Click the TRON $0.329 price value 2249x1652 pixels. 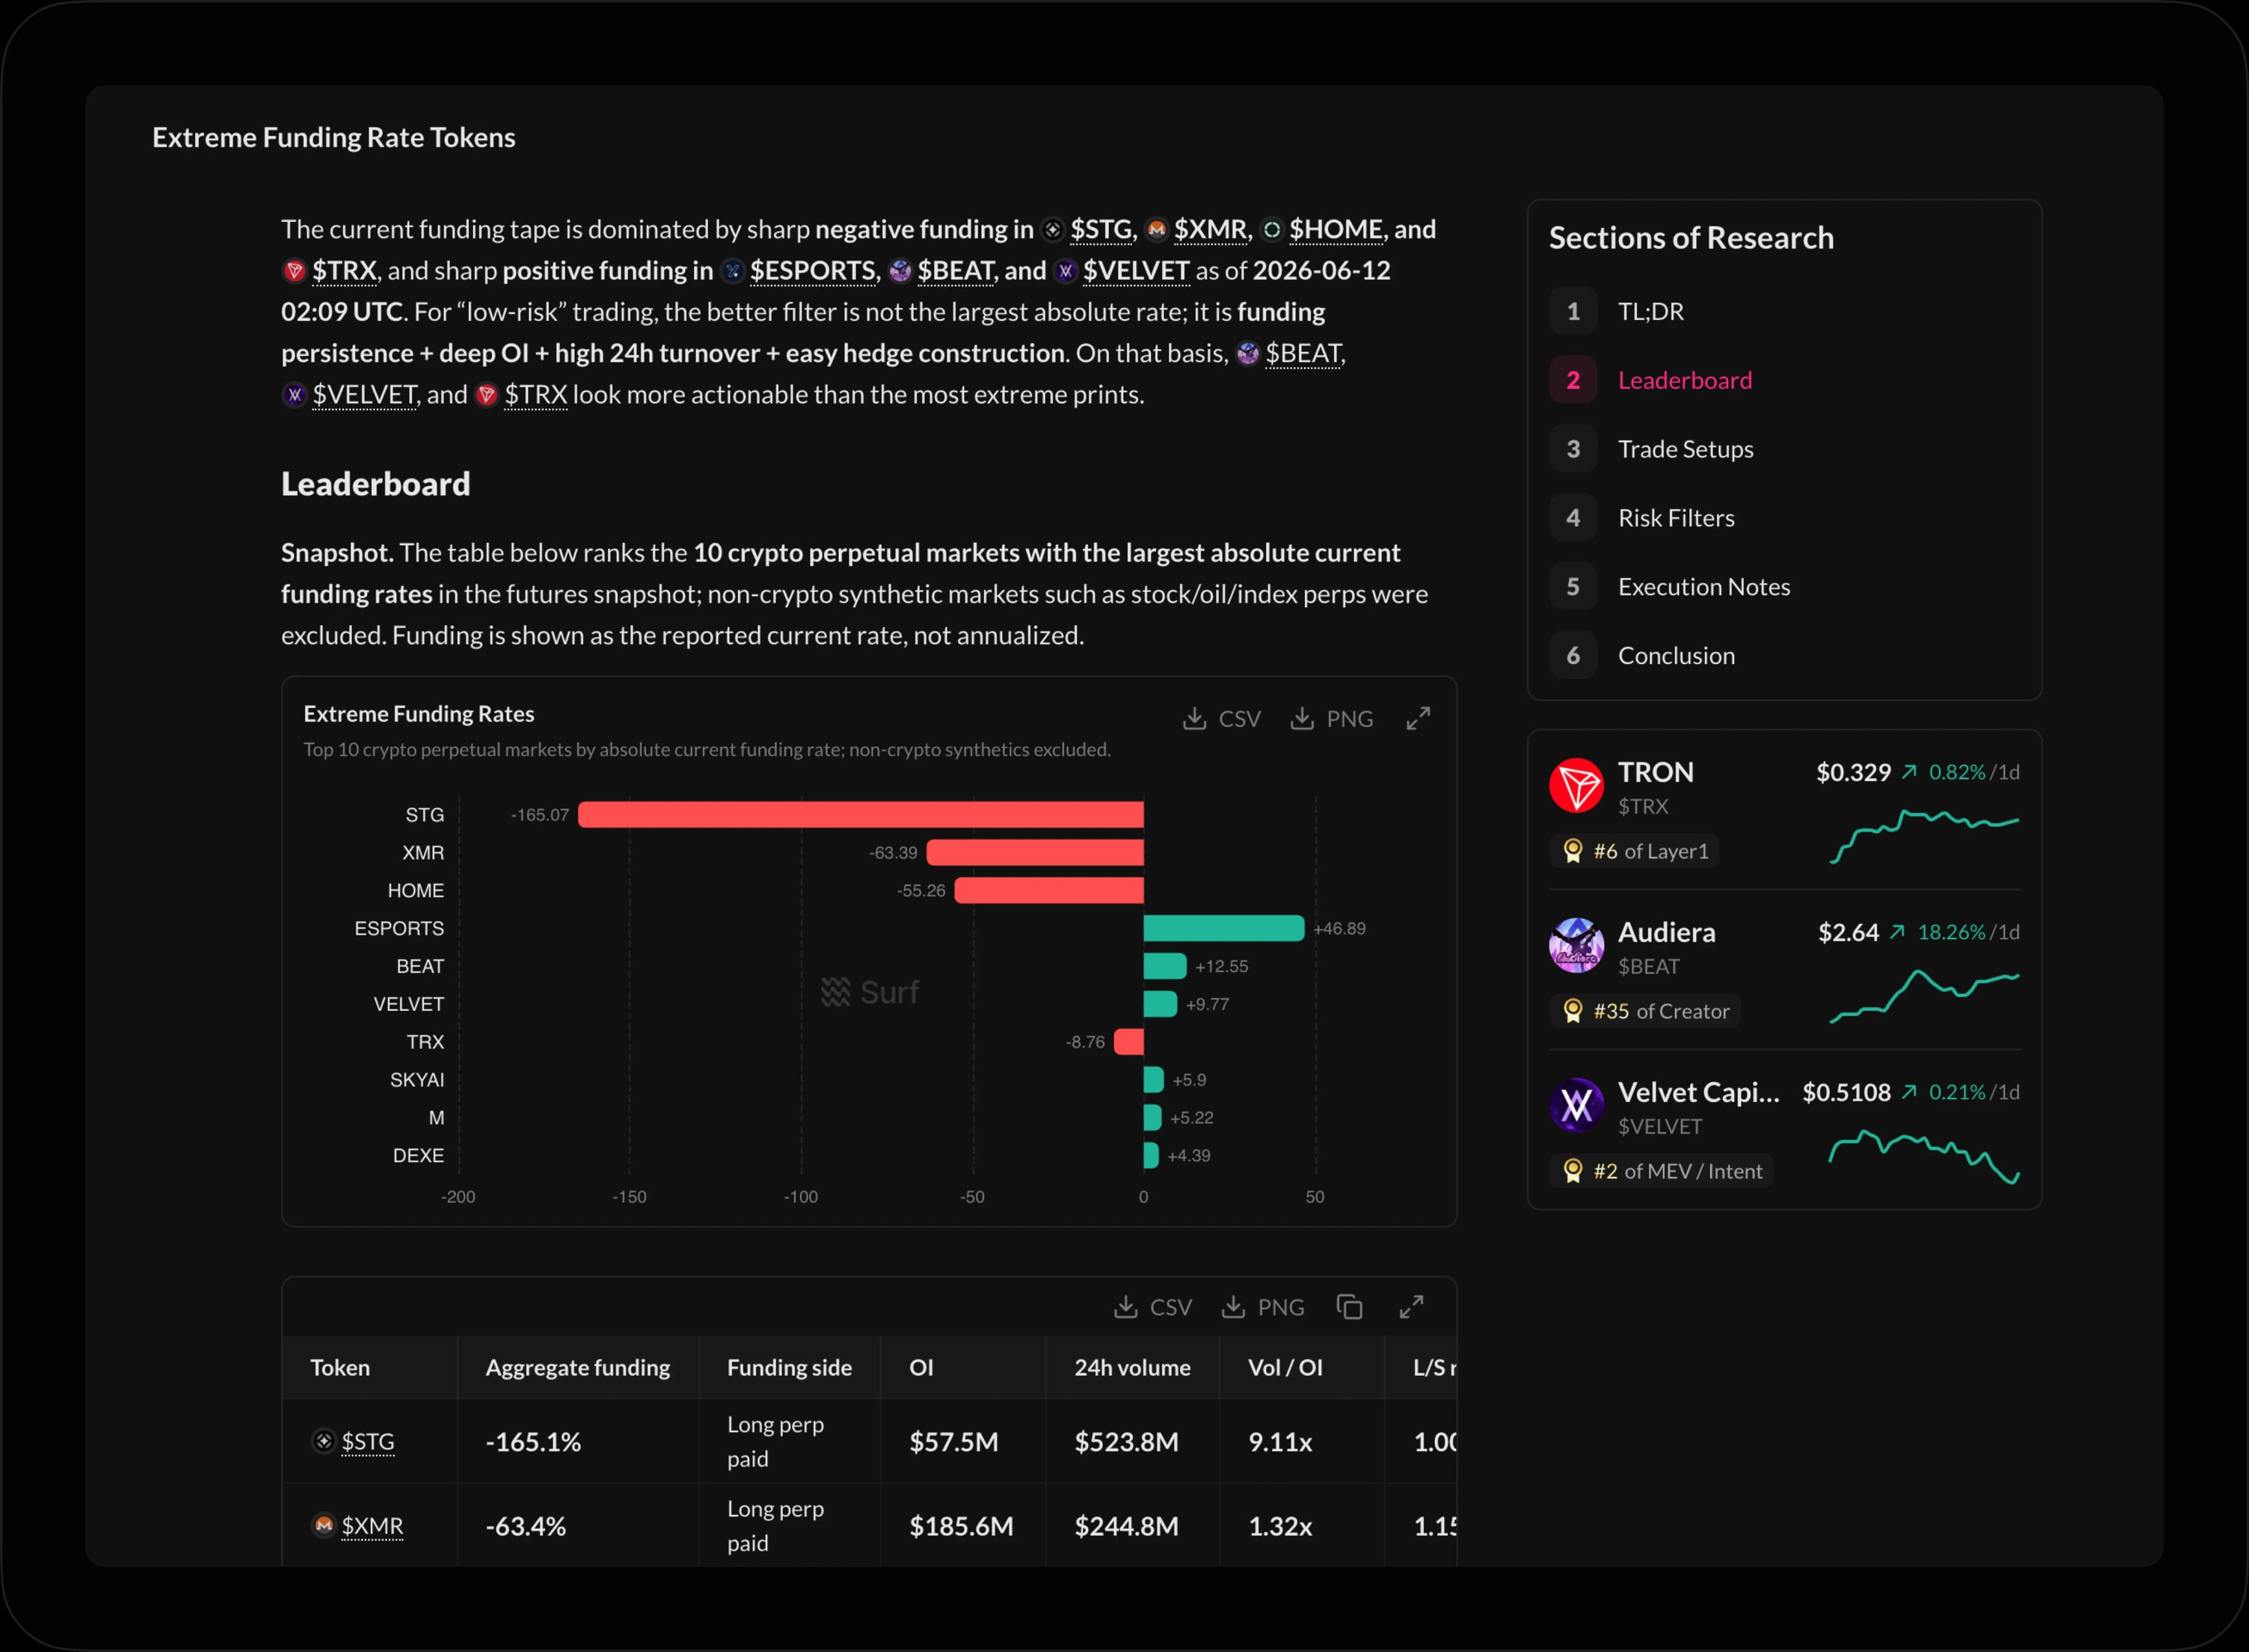[1853, 772]
